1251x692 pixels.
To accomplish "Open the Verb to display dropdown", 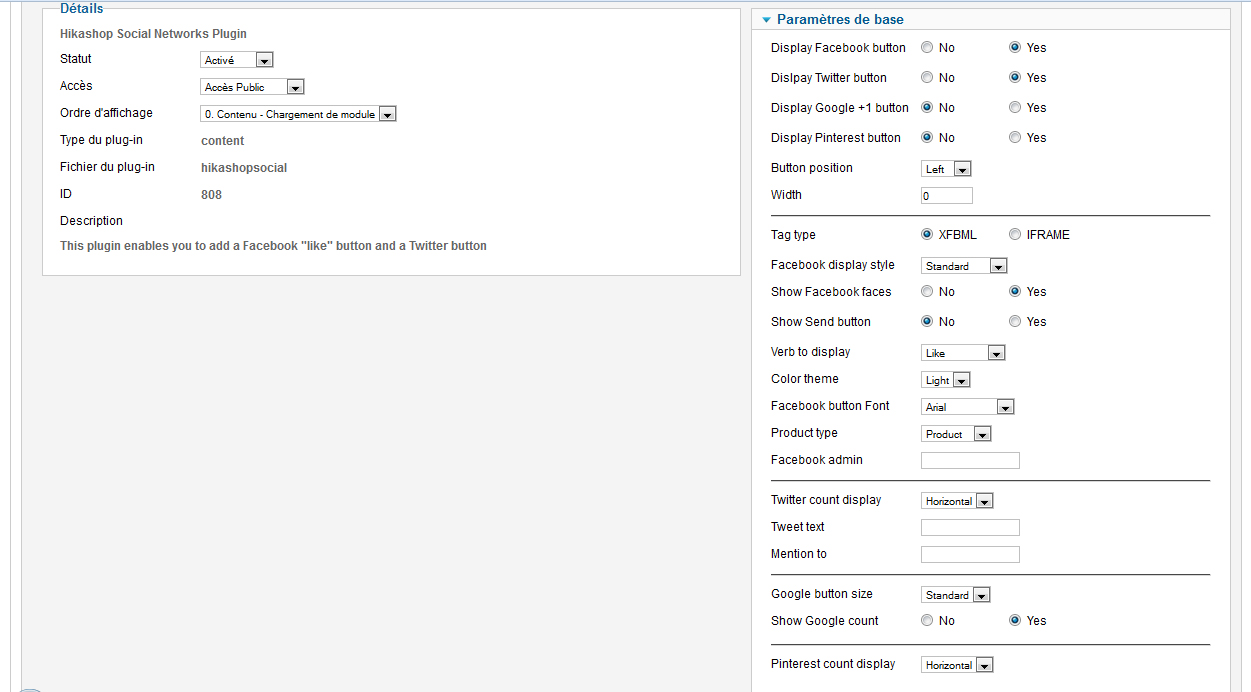I will (x=963, y=353).
